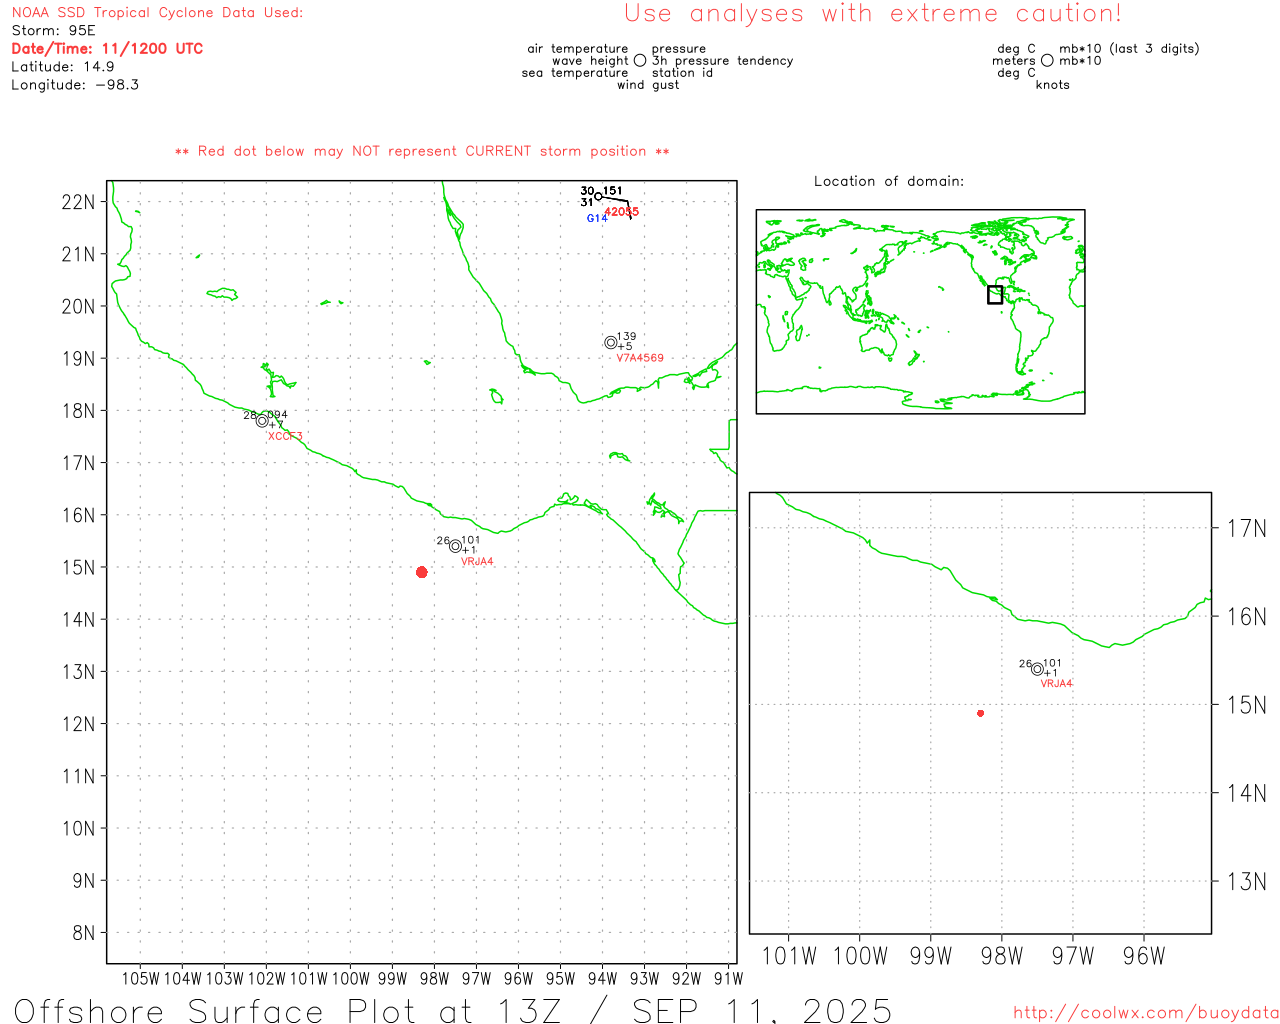Click the 'Latitude: 14.9' text
This screenshot has width=1280, height=1024.
tap(63, 67)
